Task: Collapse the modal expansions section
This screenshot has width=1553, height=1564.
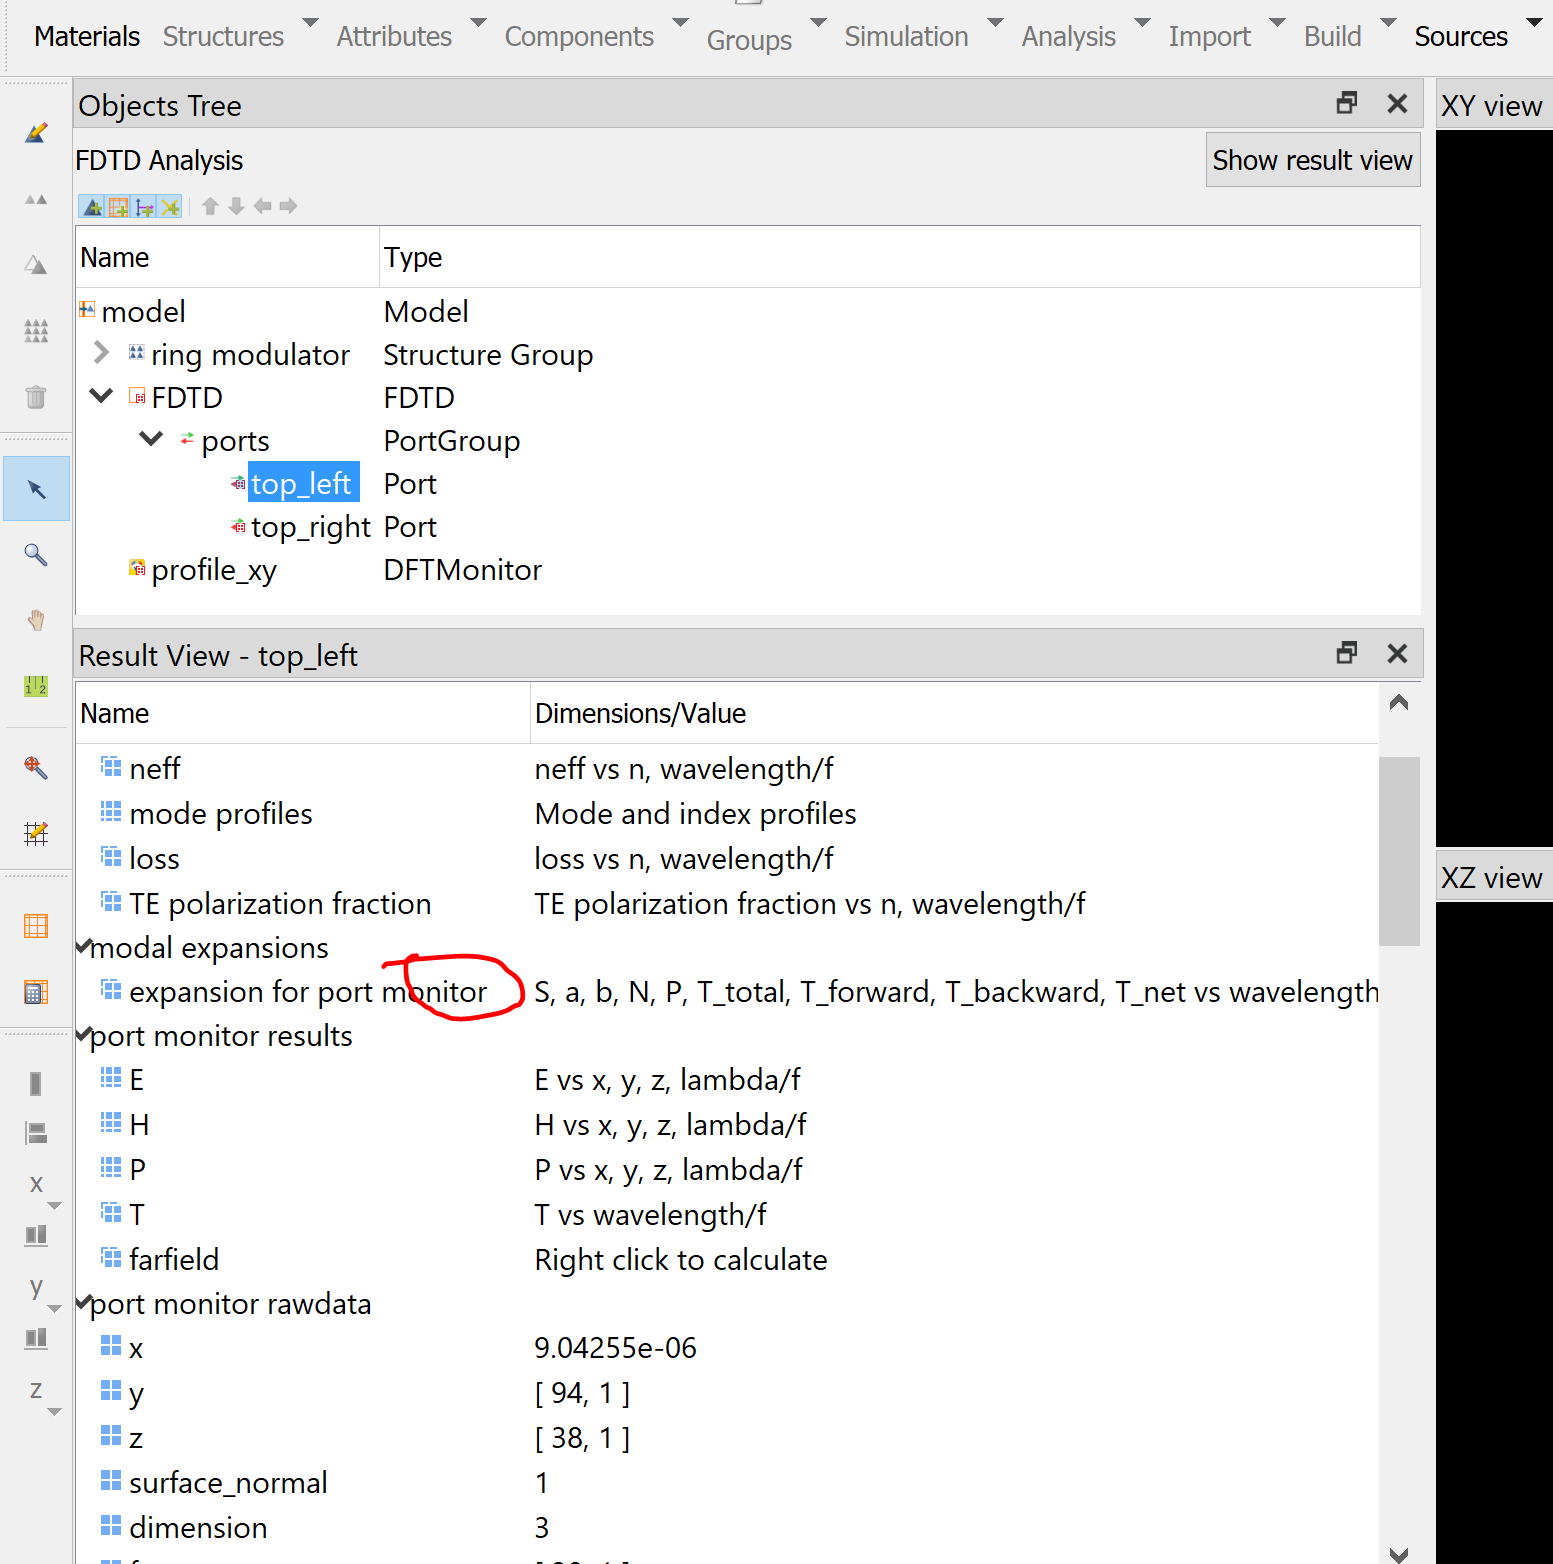Action: coord(84,946)
